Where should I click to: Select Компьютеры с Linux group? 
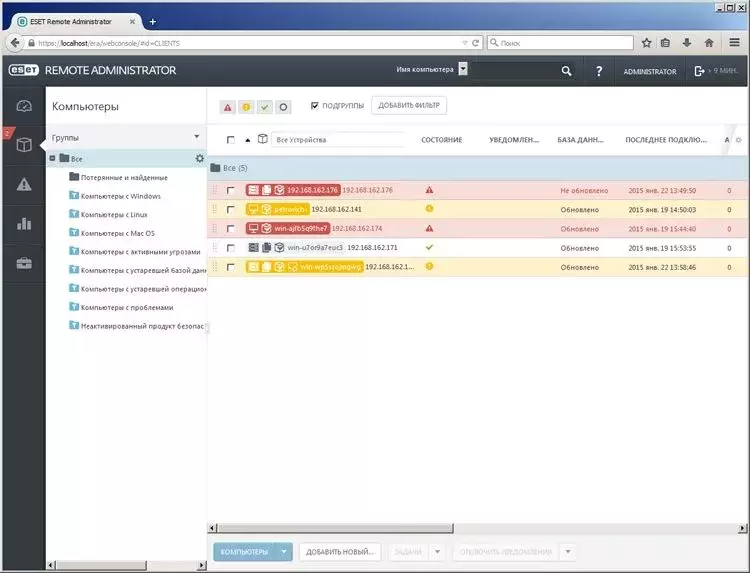pos(114,215)
